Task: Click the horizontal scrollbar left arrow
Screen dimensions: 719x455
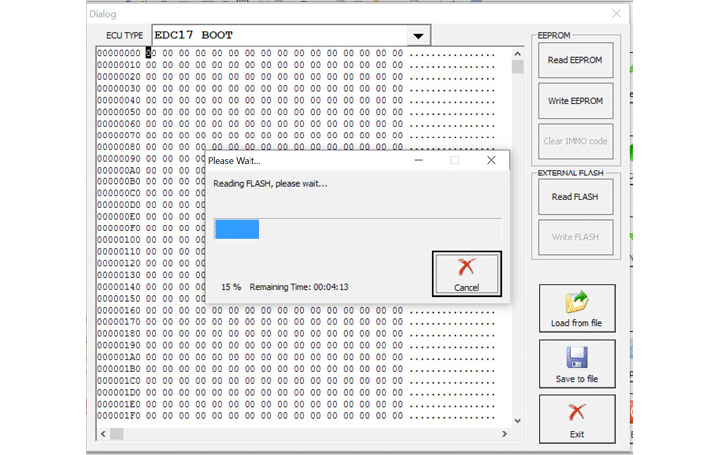Action: tap(103, 433)
